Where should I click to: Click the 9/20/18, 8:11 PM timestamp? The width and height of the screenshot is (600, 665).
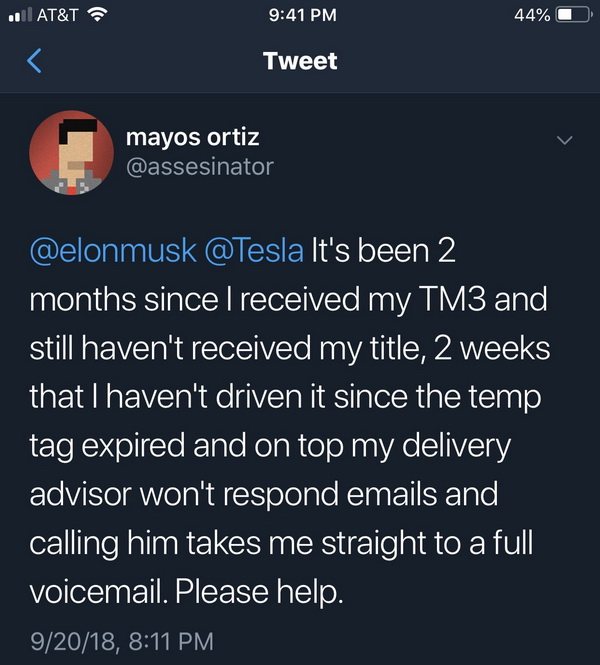[122, 641]
